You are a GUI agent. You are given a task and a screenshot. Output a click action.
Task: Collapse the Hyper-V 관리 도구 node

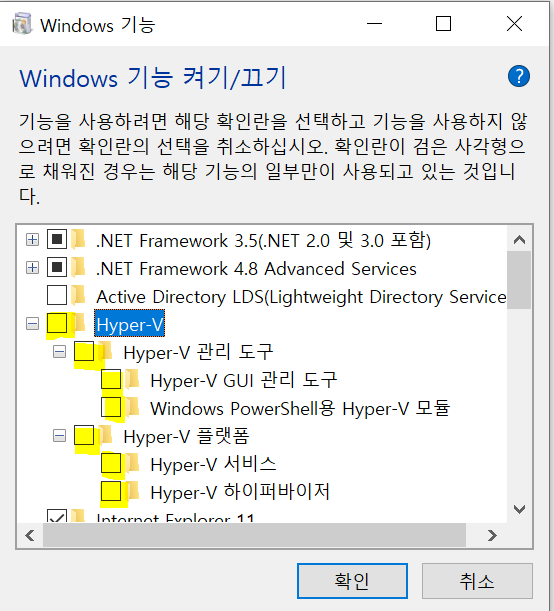[x=59, y=352]
